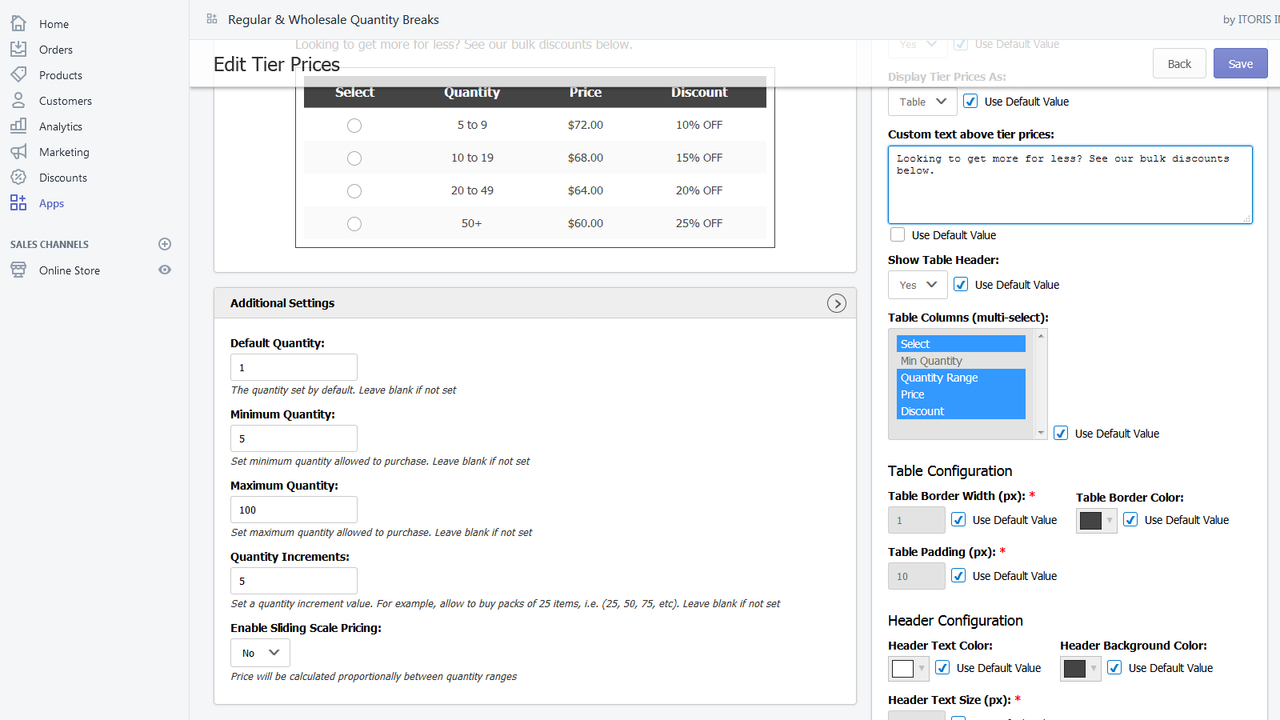This screenshot has height=720, width=1280.
Task: Select the Discounts sidebar icon
Action: (18, 177)
